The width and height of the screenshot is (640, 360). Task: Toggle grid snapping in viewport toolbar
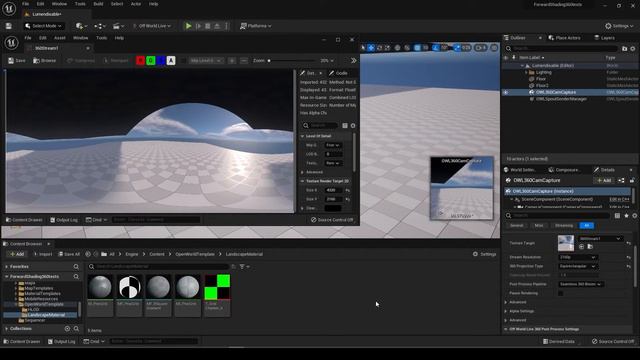click(x=417, y=48)
